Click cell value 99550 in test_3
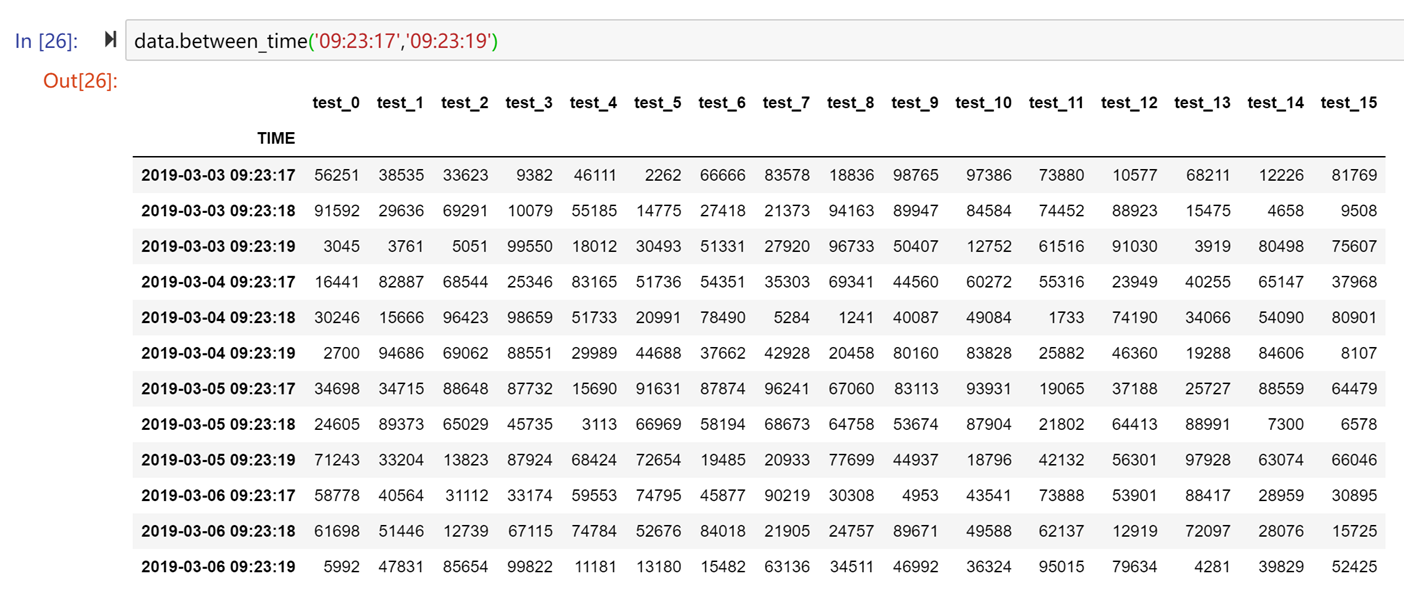This screenshot has height=601, width=1404. pos(530,246)
